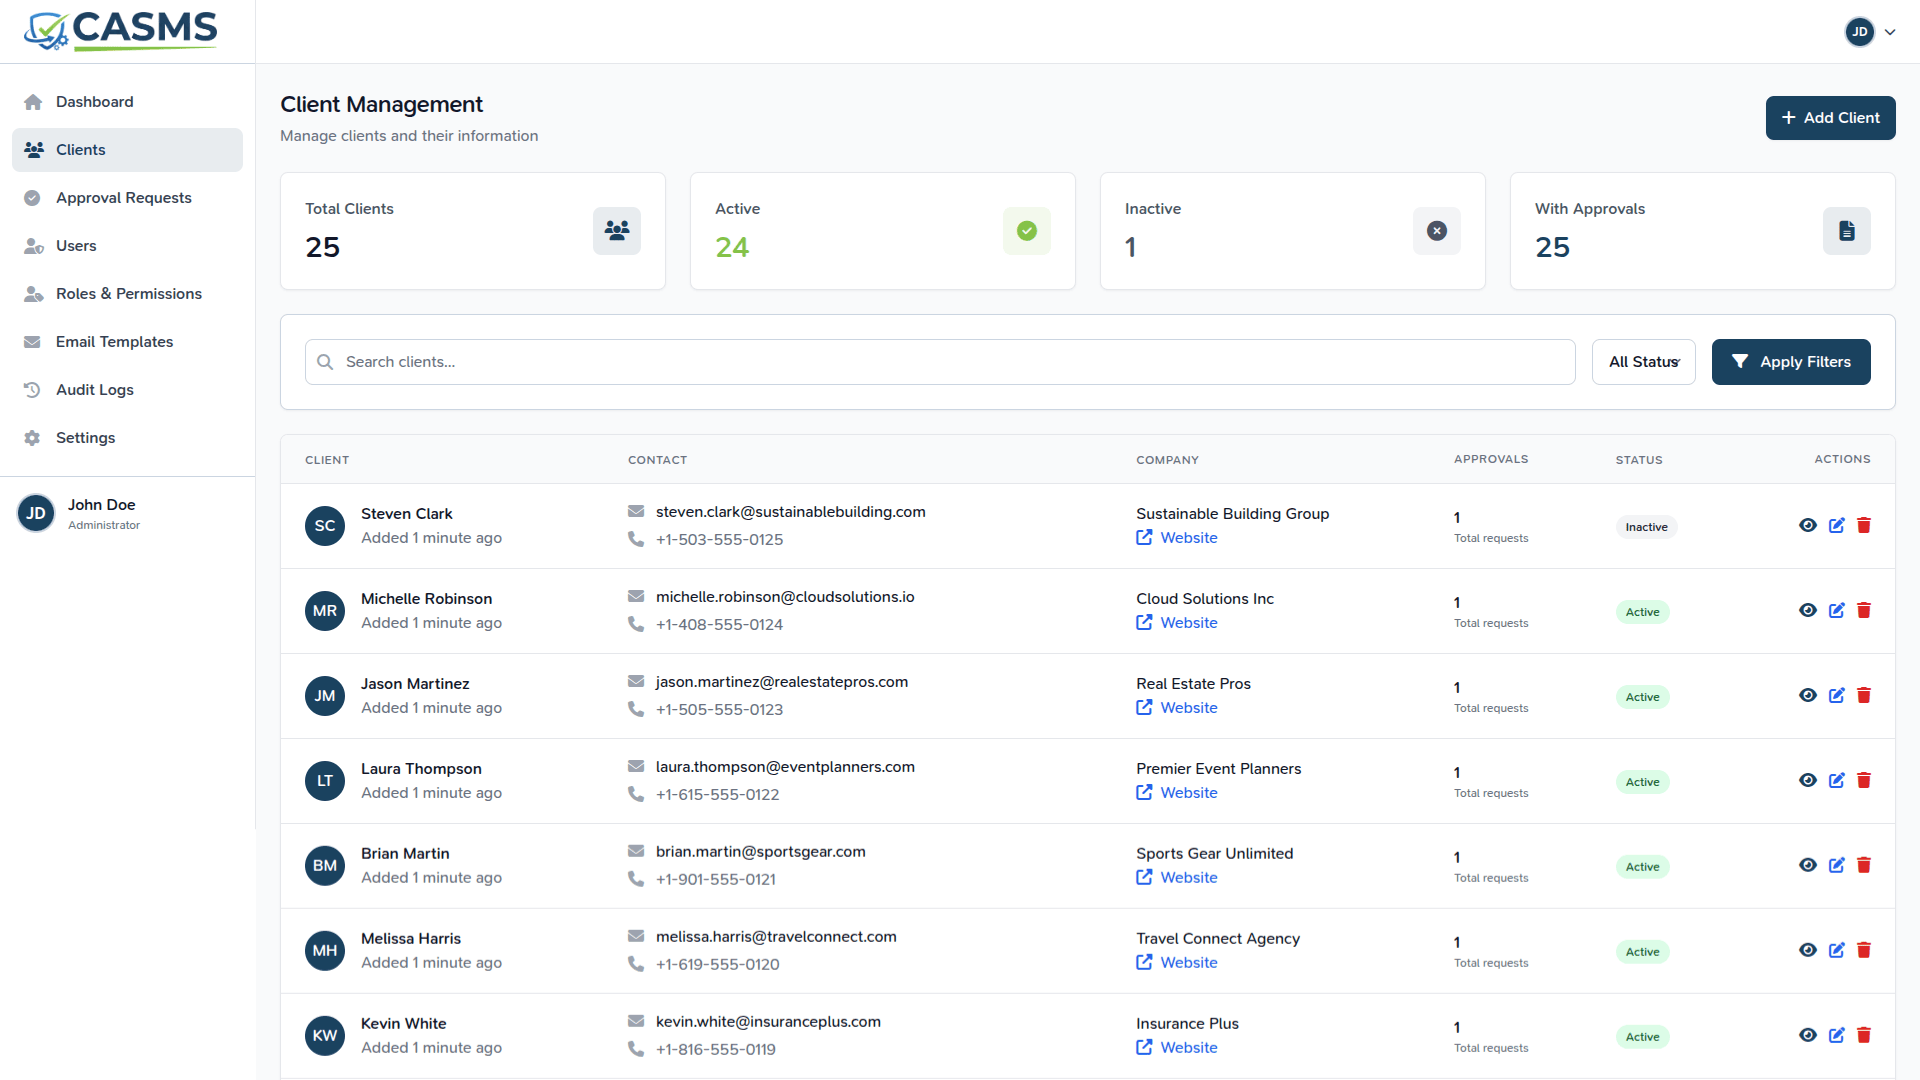Go to Approval Requests in the sidebar
1920x1080 pixels.
point(123,198)
